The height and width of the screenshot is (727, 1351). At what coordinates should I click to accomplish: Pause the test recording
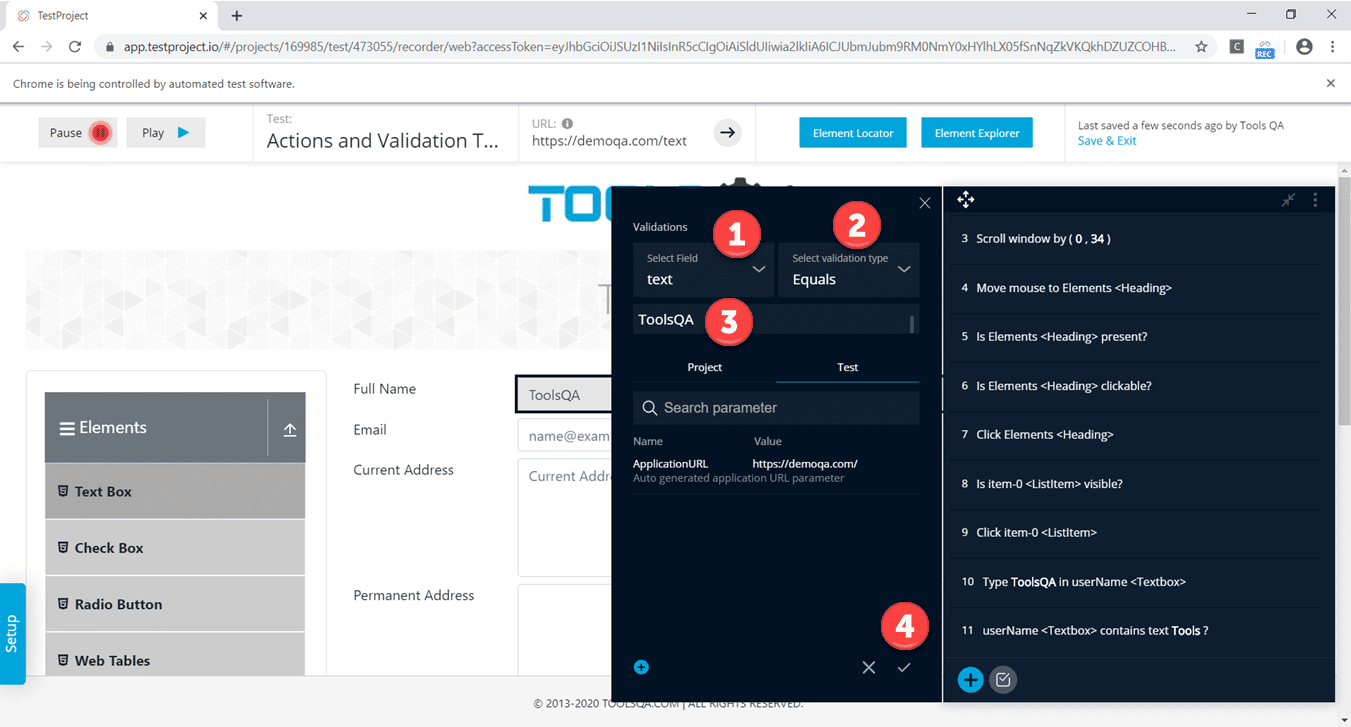[x=77, y=132]
